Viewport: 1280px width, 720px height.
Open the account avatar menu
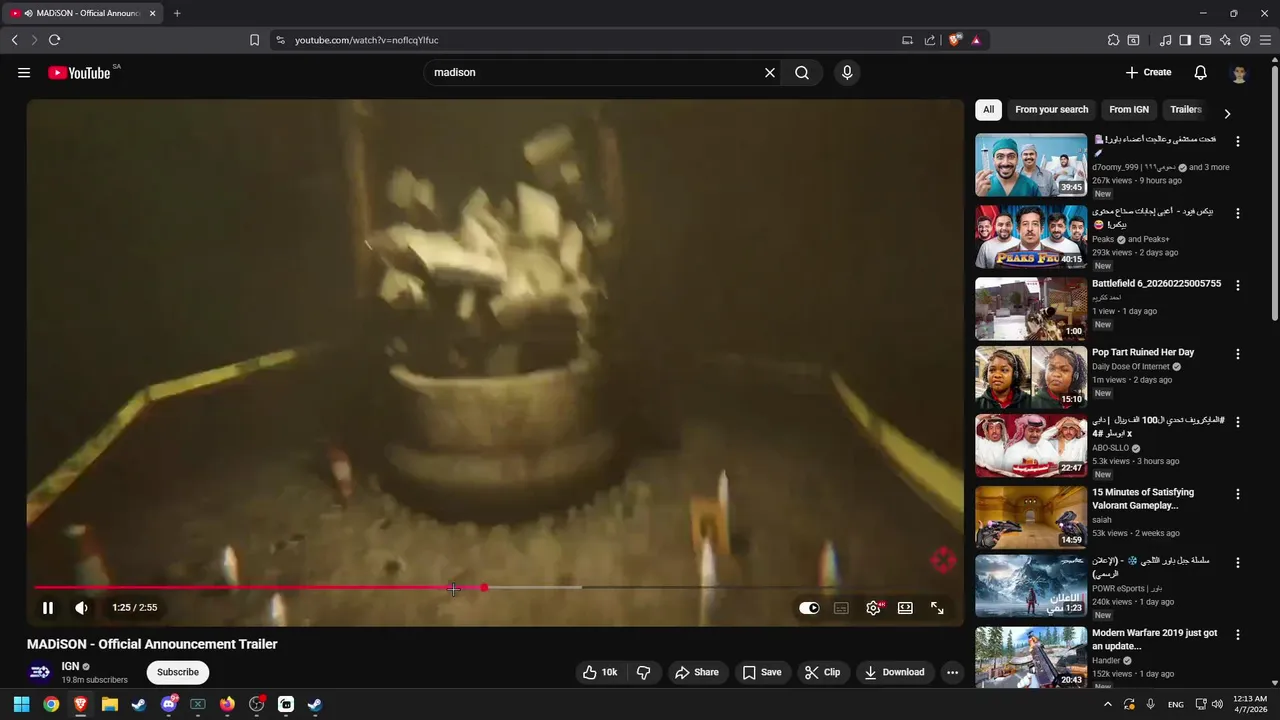point(1239,73)
